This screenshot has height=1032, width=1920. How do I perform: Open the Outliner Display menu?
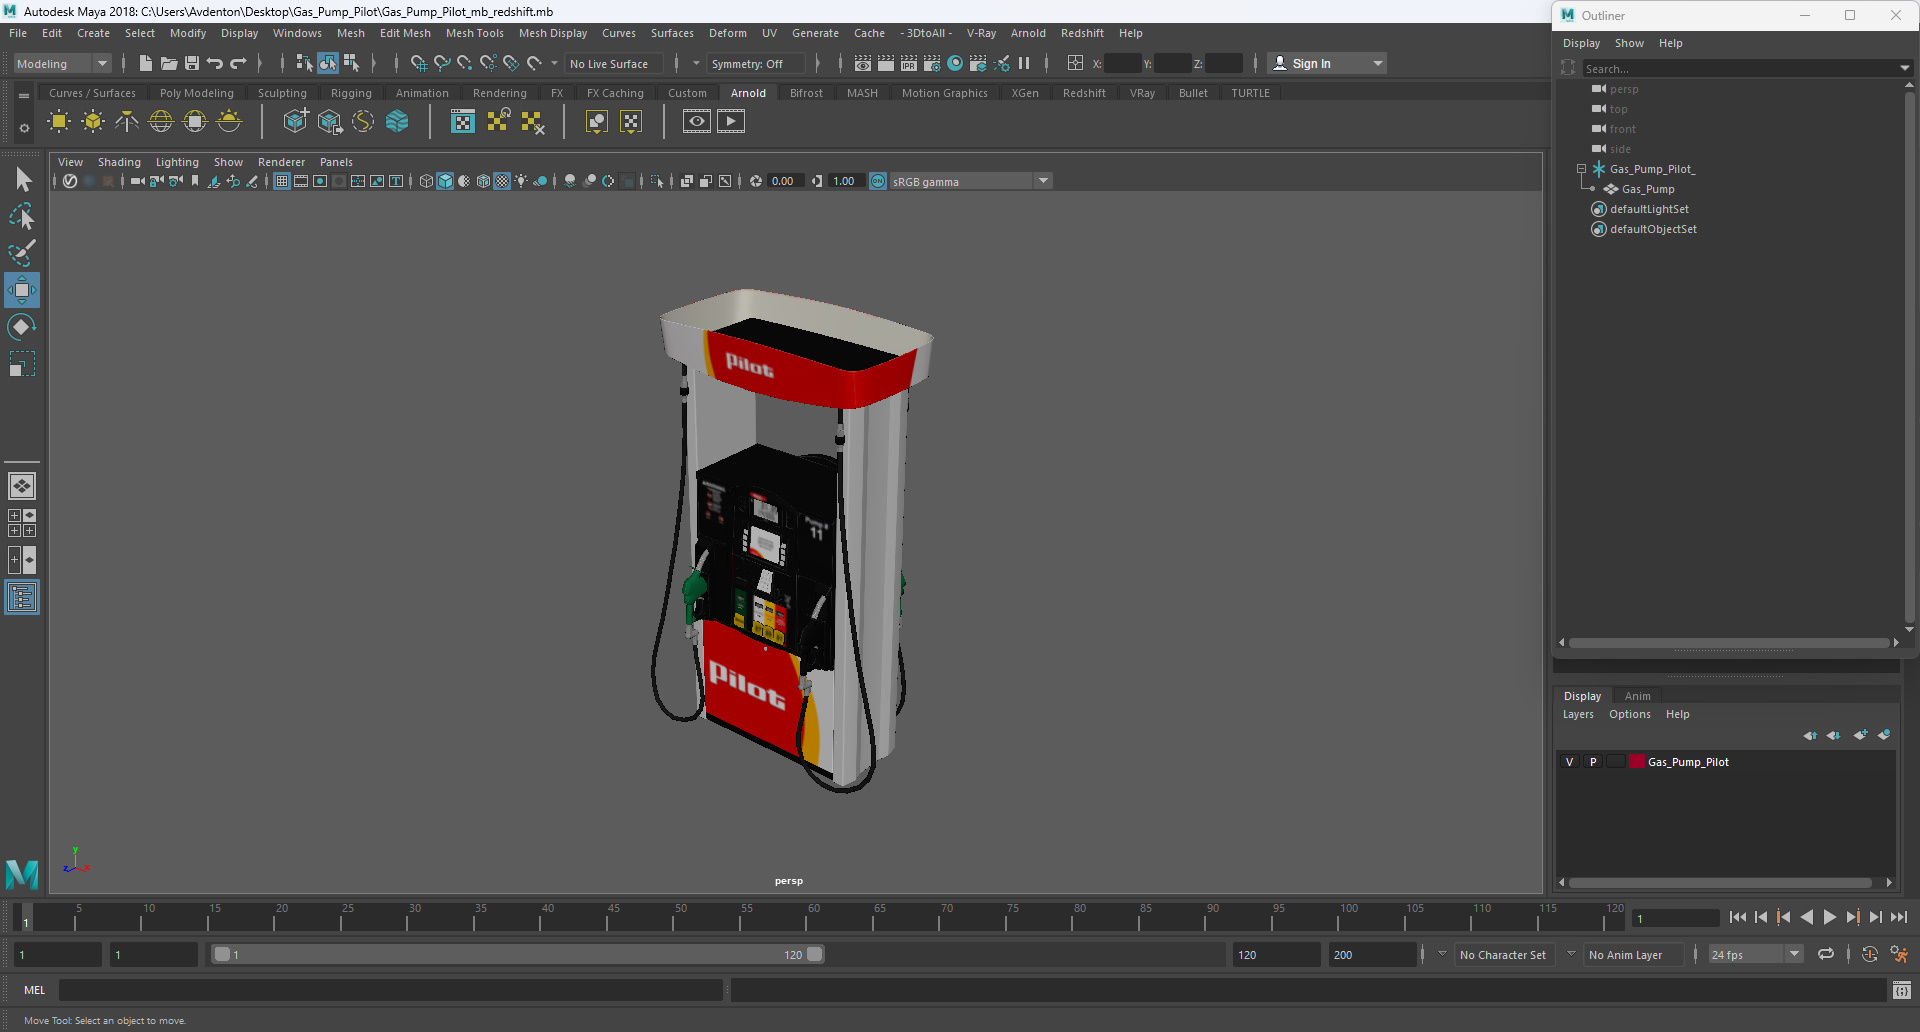click(x=1581, y=43)
